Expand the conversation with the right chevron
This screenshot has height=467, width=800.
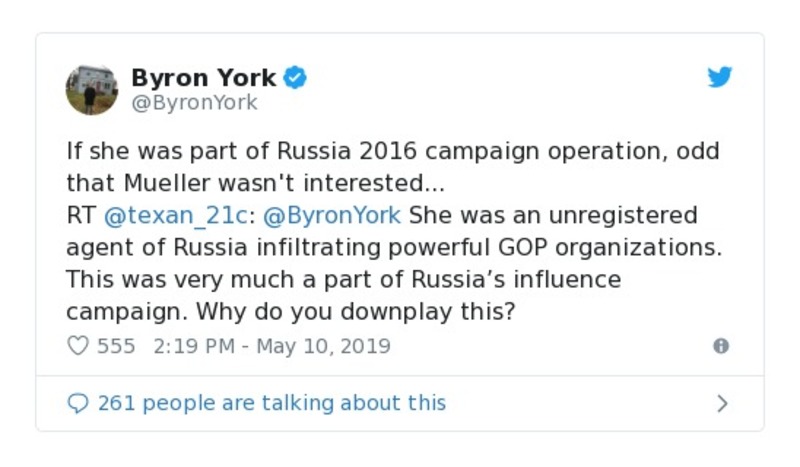click(722, 403)
